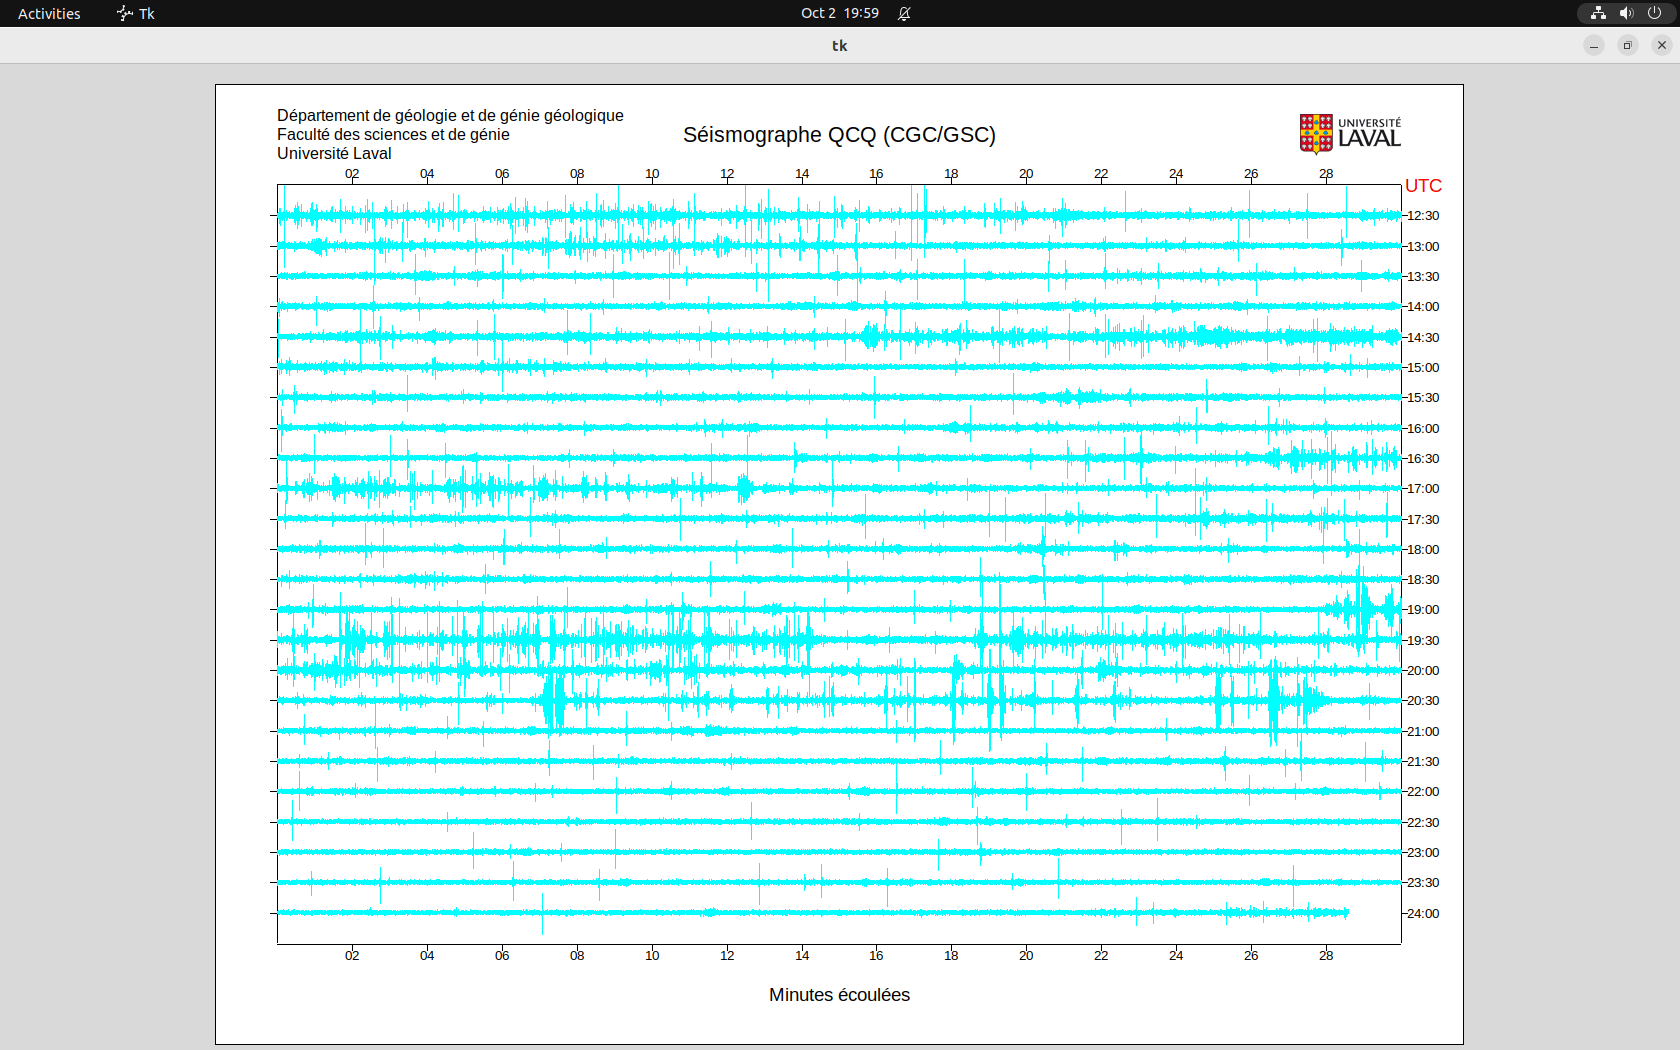Open the network status icon
This screenshot has height=1050, width=1680.
[x=1598, y=13]
